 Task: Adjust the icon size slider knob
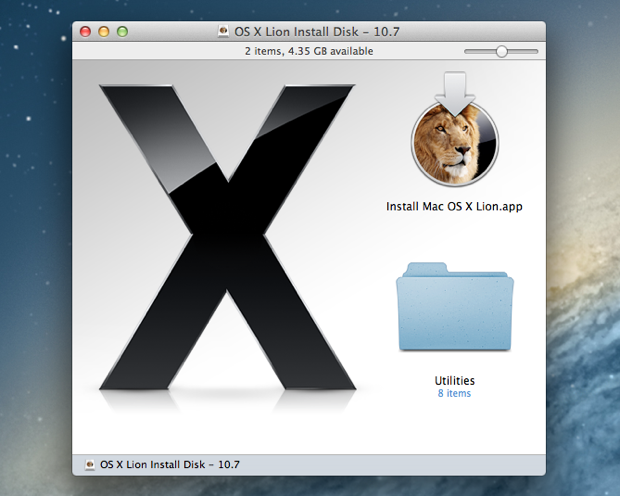coord(501,51)
